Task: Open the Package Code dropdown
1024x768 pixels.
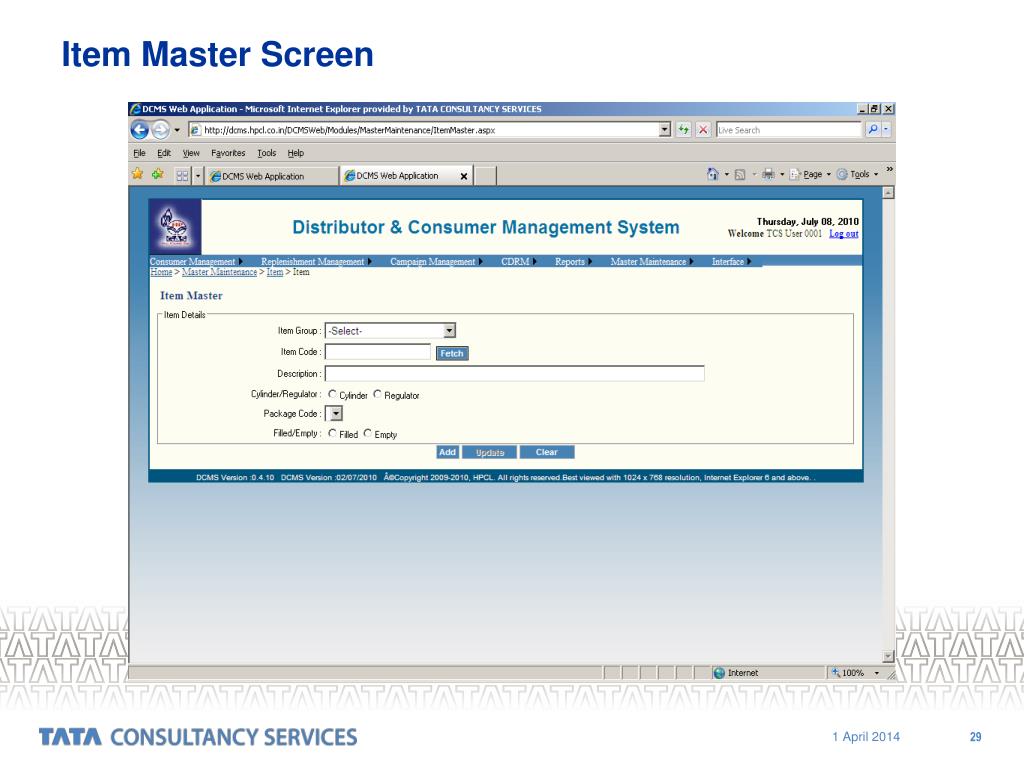Action: tap(334, 413)
